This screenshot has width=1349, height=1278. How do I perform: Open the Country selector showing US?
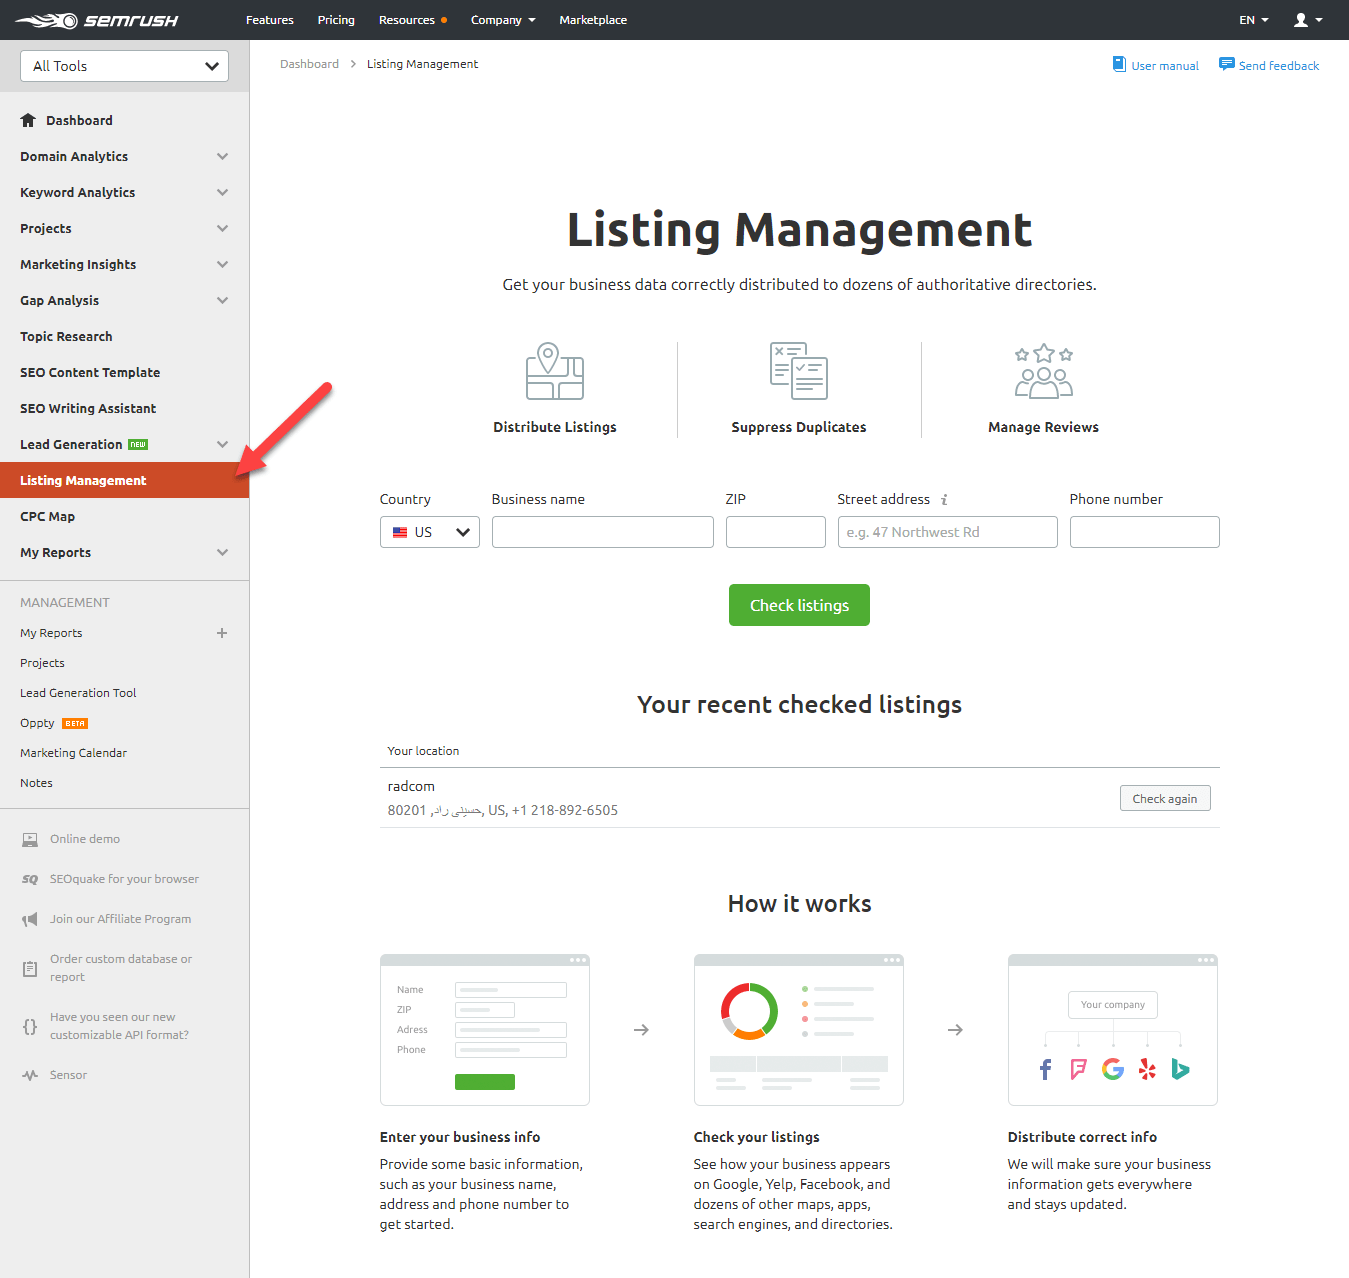click(x=429, y=531)
